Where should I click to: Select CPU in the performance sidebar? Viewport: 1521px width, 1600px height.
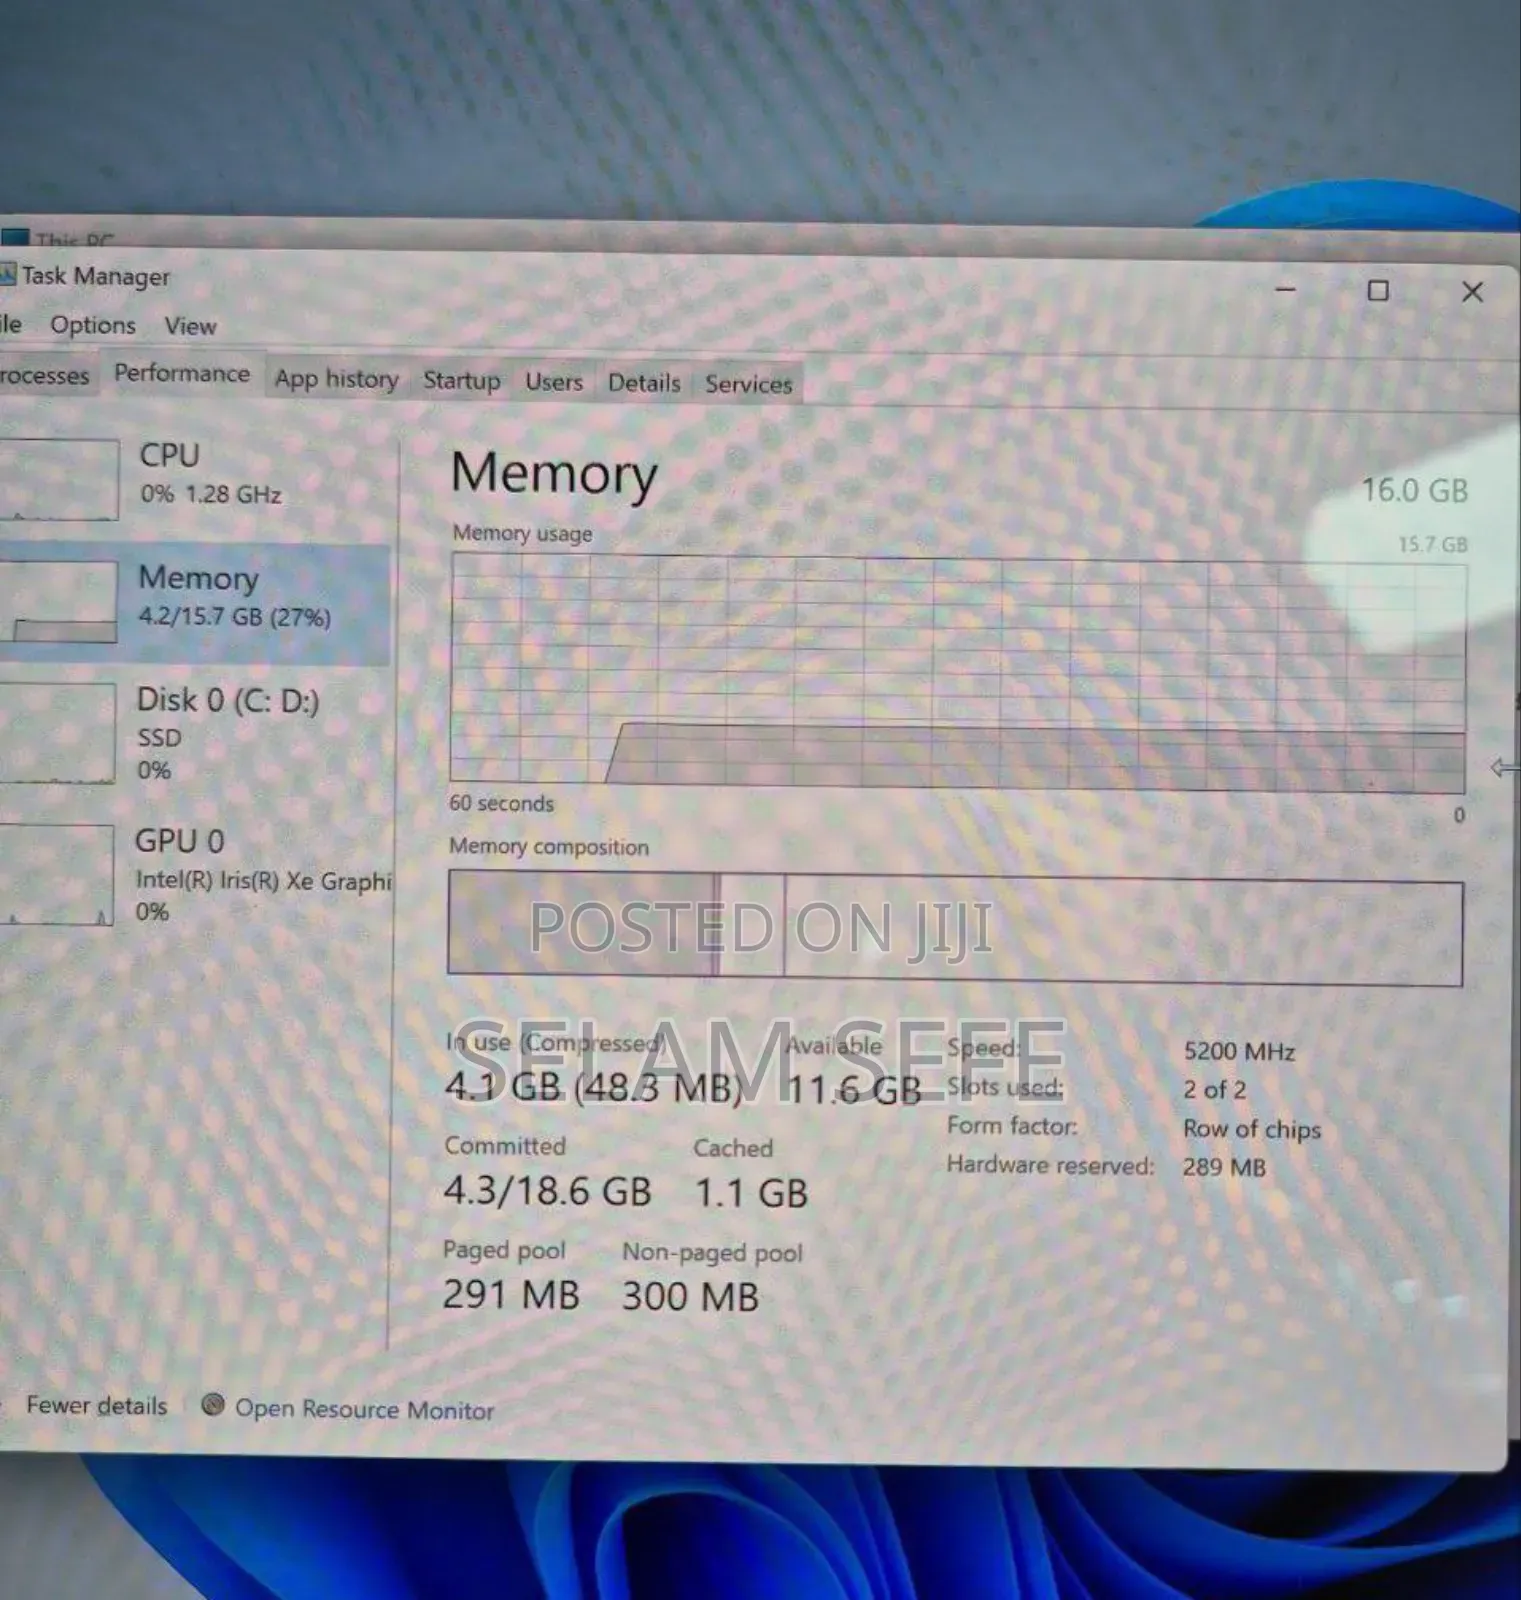tap(190, 476)
